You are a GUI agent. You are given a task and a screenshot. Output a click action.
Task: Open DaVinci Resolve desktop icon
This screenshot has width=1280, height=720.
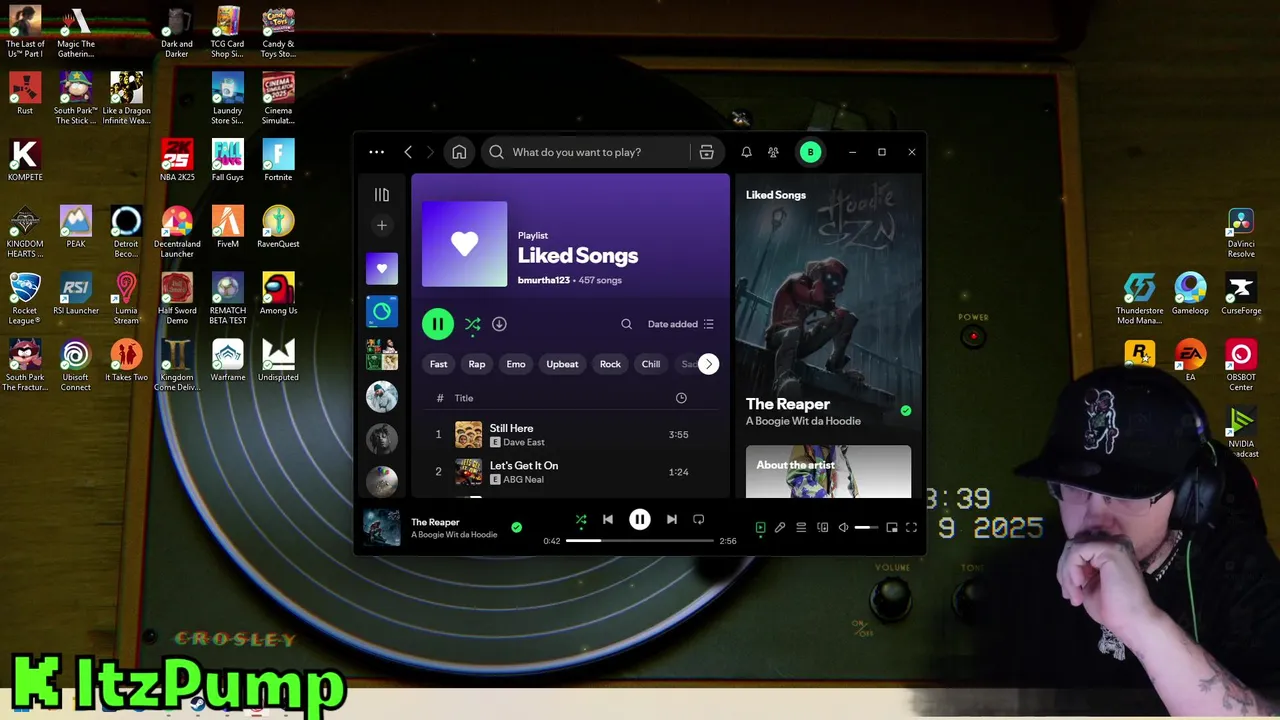pyautogui.click(x=1241, y=233)
